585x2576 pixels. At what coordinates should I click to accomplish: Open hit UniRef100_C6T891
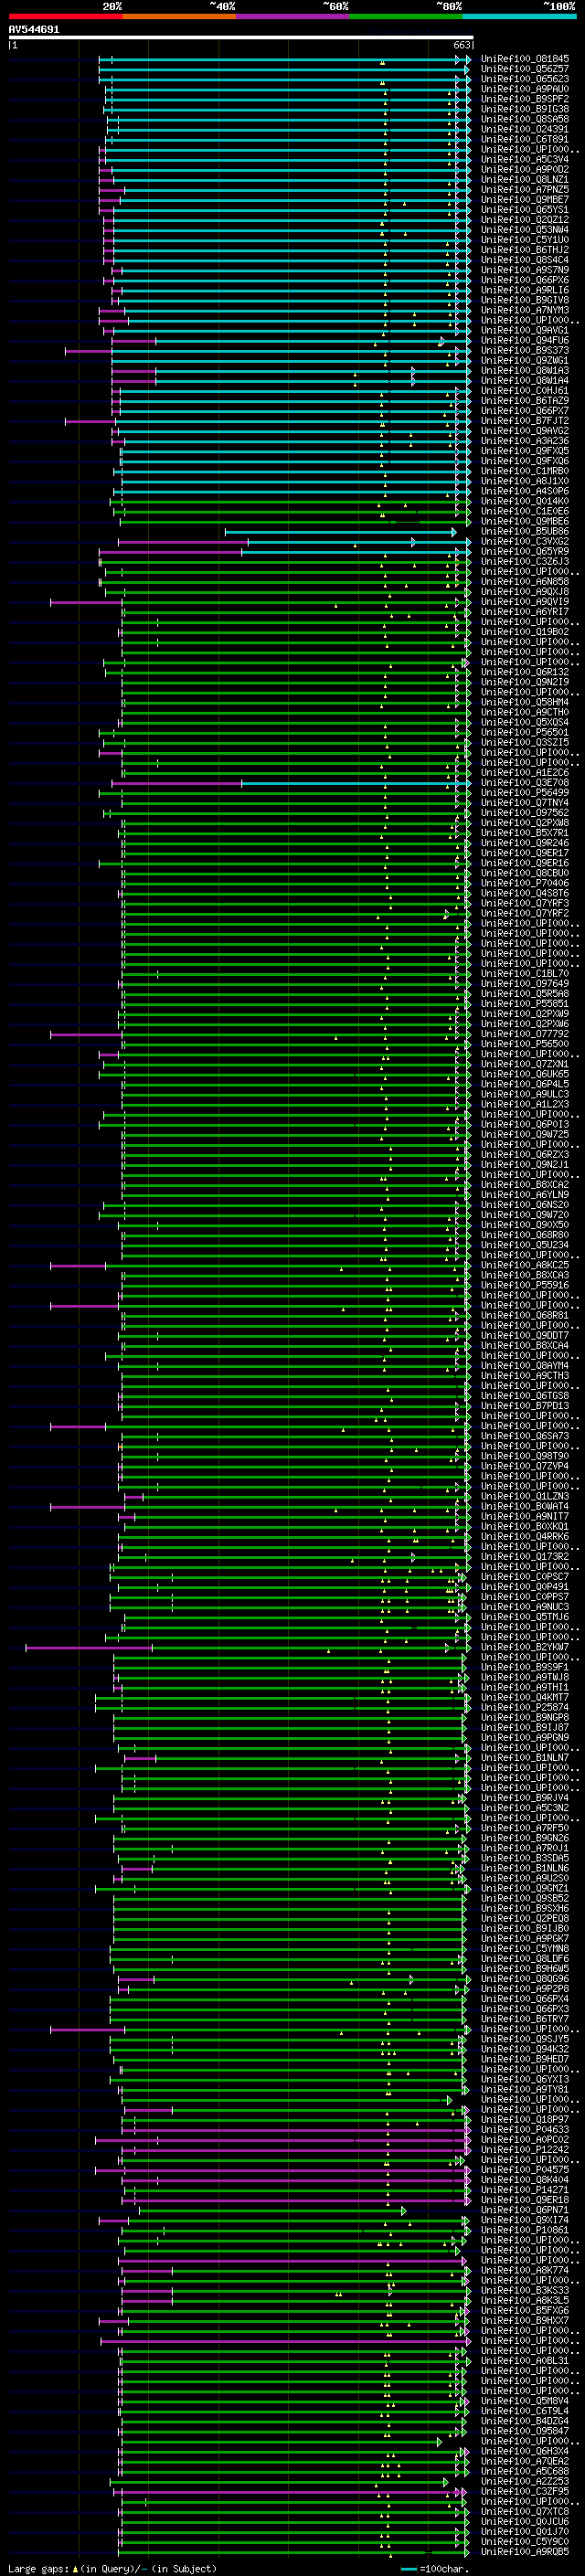[525, 139]
